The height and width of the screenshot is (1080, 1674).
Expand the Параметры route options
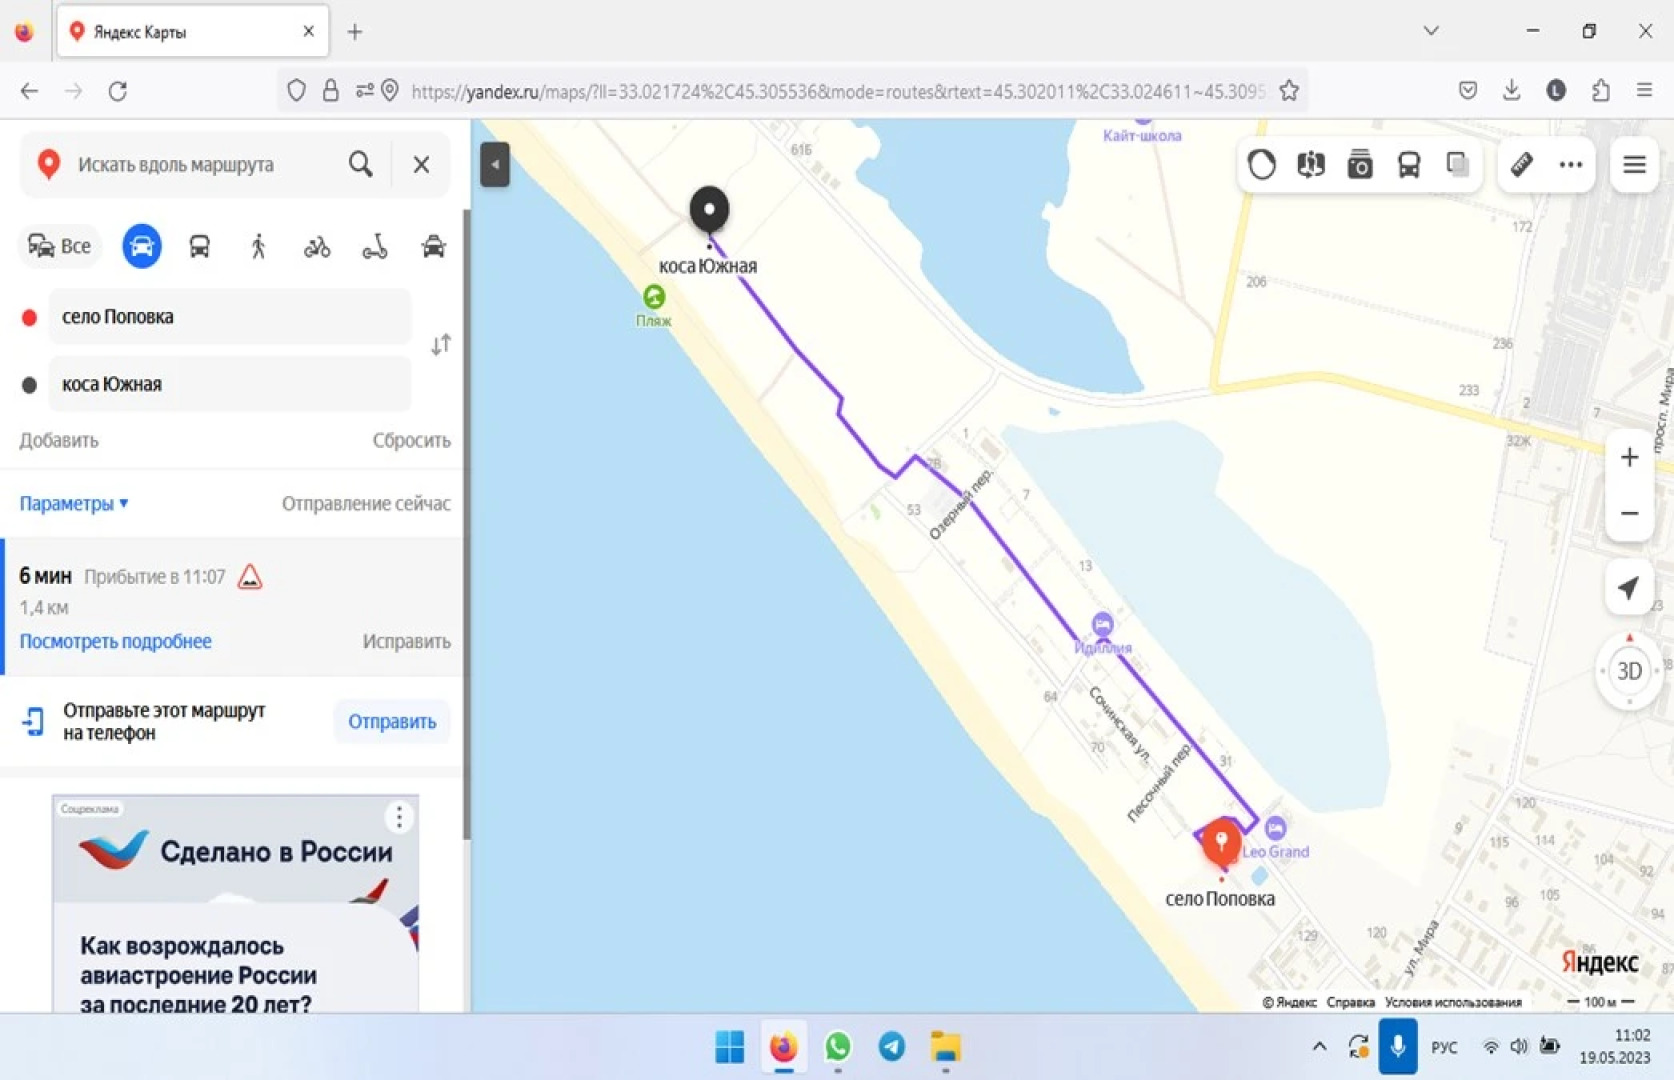coord(74,504)
